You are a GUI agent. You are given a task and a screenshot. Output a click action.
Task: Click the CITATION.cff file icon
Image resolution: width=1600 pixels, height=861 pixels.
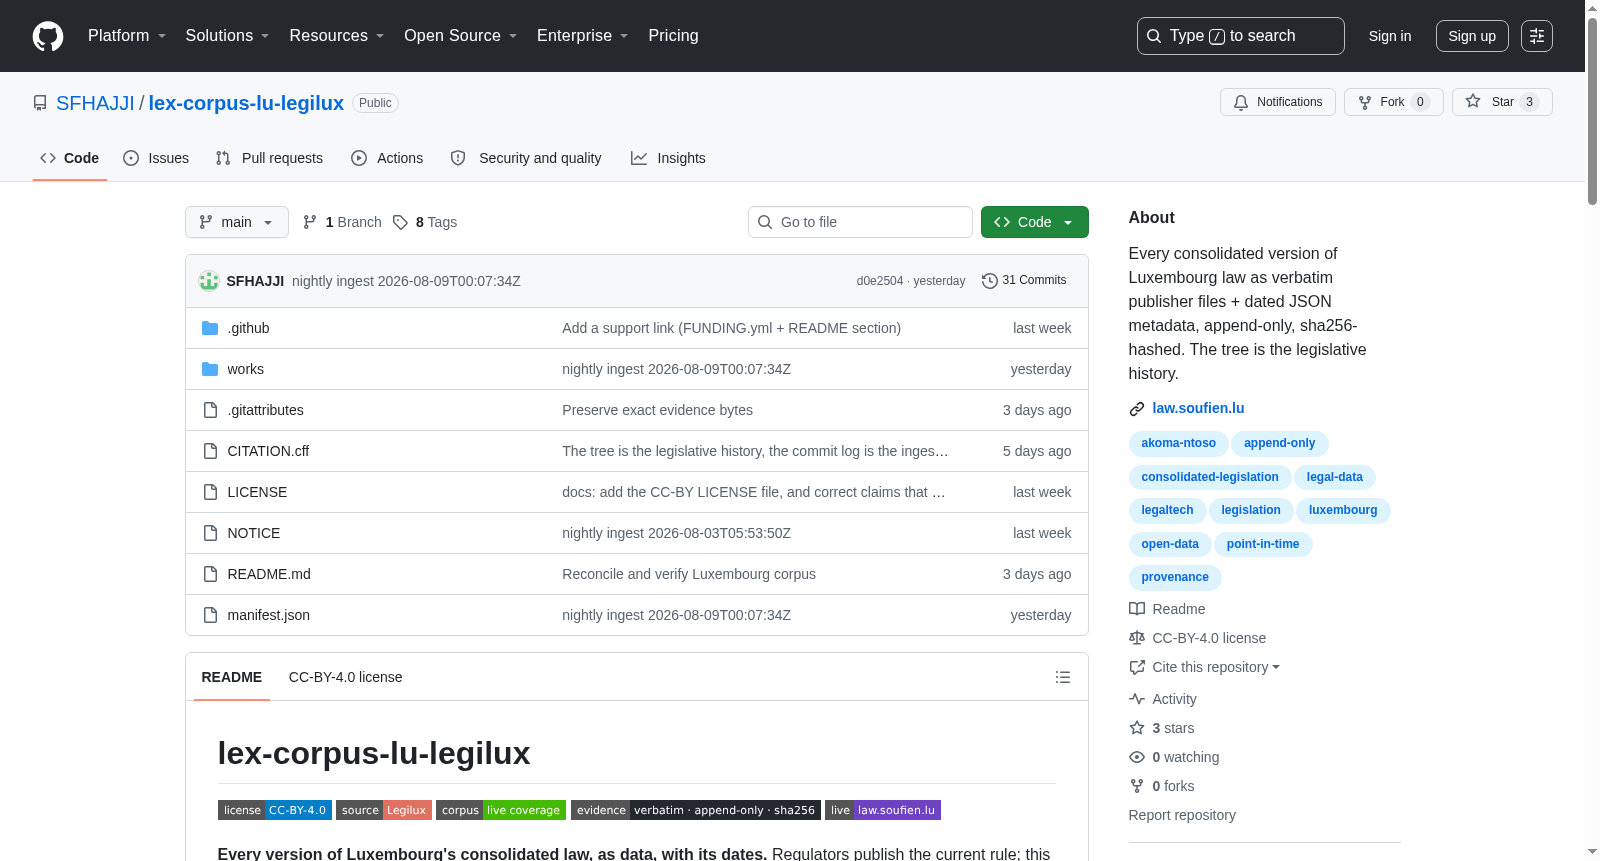210,451
